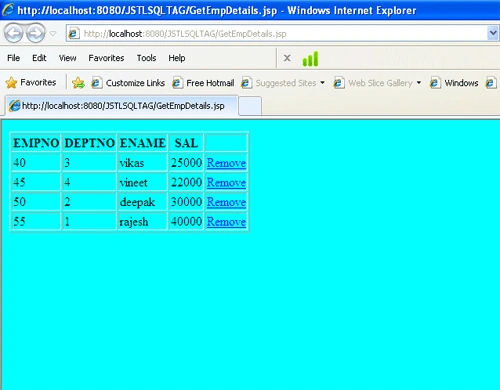
Task: Open the recent pages dropdown arrow
Action: [x=53, y=33]
